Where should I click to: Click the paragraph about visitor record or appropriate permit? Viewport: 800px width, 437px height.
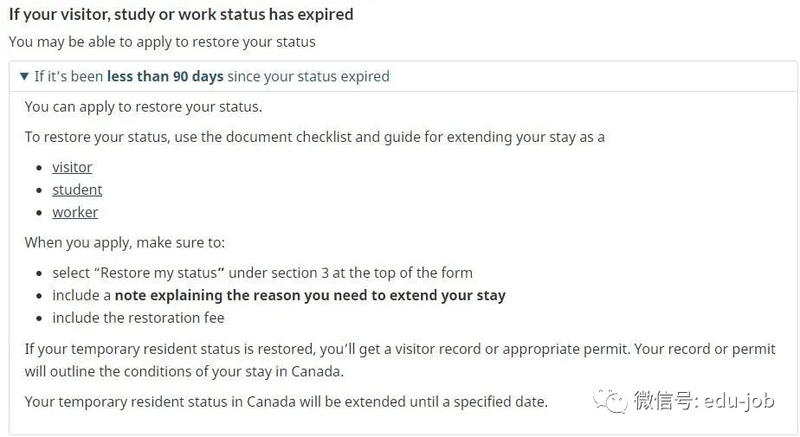(400, 360)
